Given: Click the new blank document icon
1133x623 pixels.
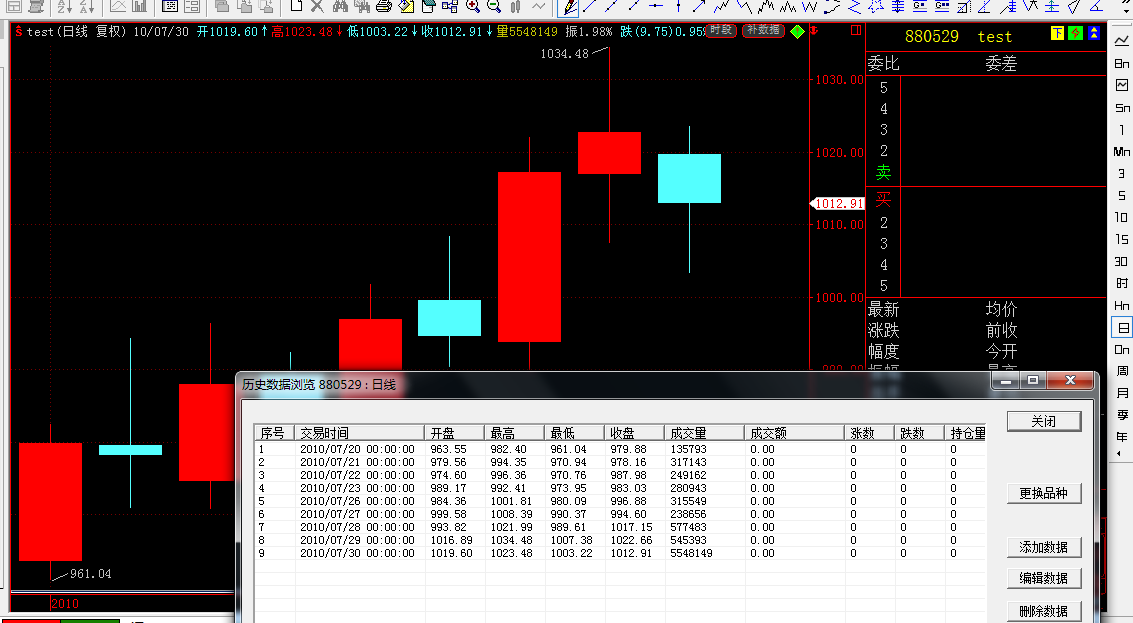Looking at the screenshot, I should pyautogui.click(x=296, y=7).
